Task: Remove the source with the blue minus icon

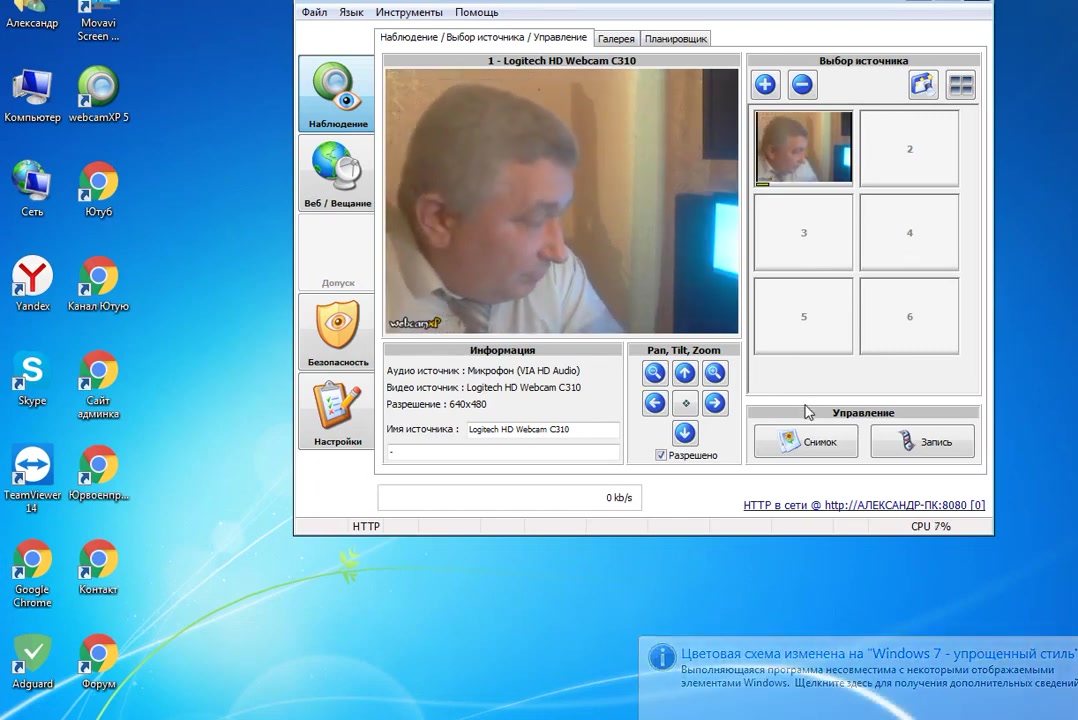Action: [x=802, y=85]
